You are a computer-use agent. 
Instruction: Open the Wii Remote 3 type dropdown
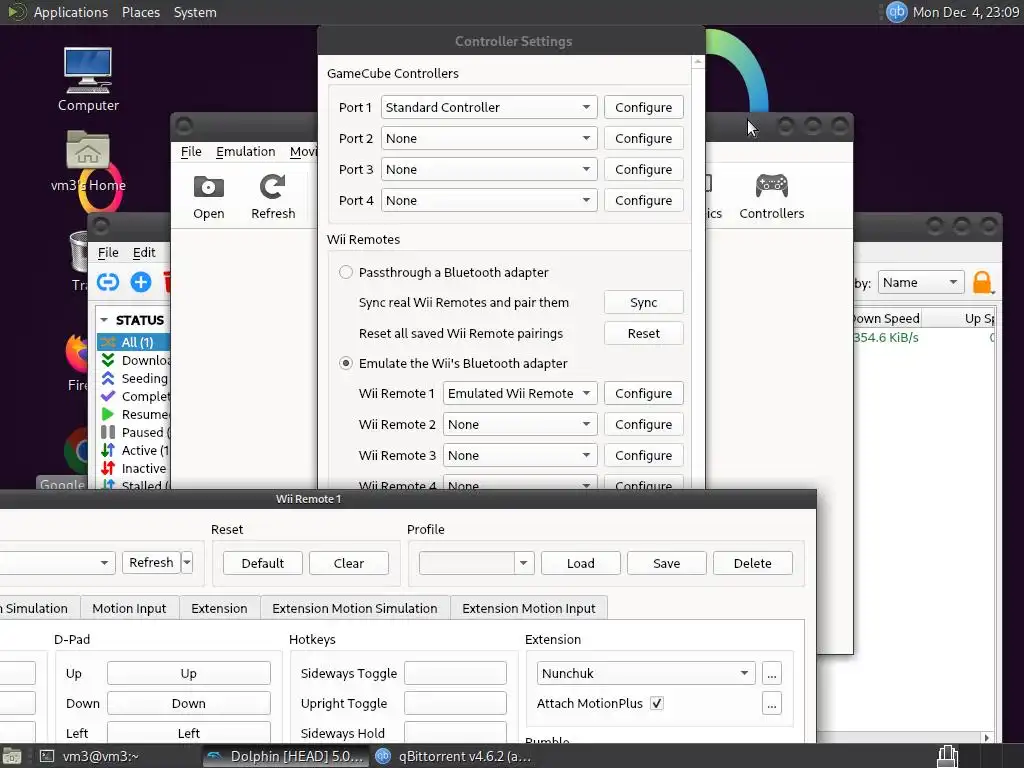coord(520,455)
